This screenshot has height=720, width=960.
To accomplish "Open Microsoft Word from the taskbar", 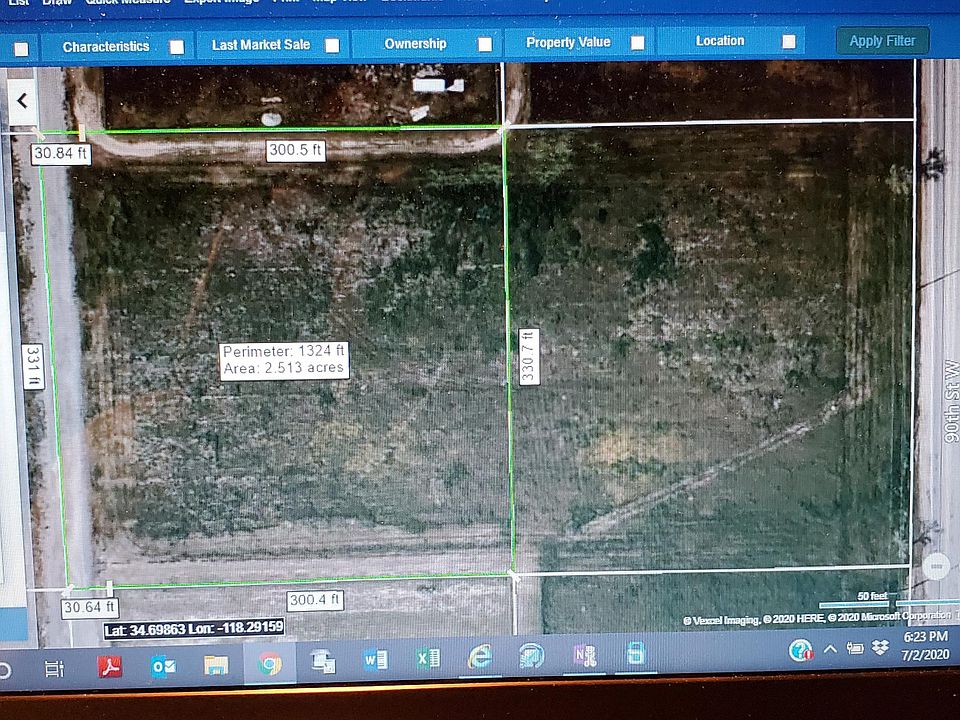I will pos(375,661).
